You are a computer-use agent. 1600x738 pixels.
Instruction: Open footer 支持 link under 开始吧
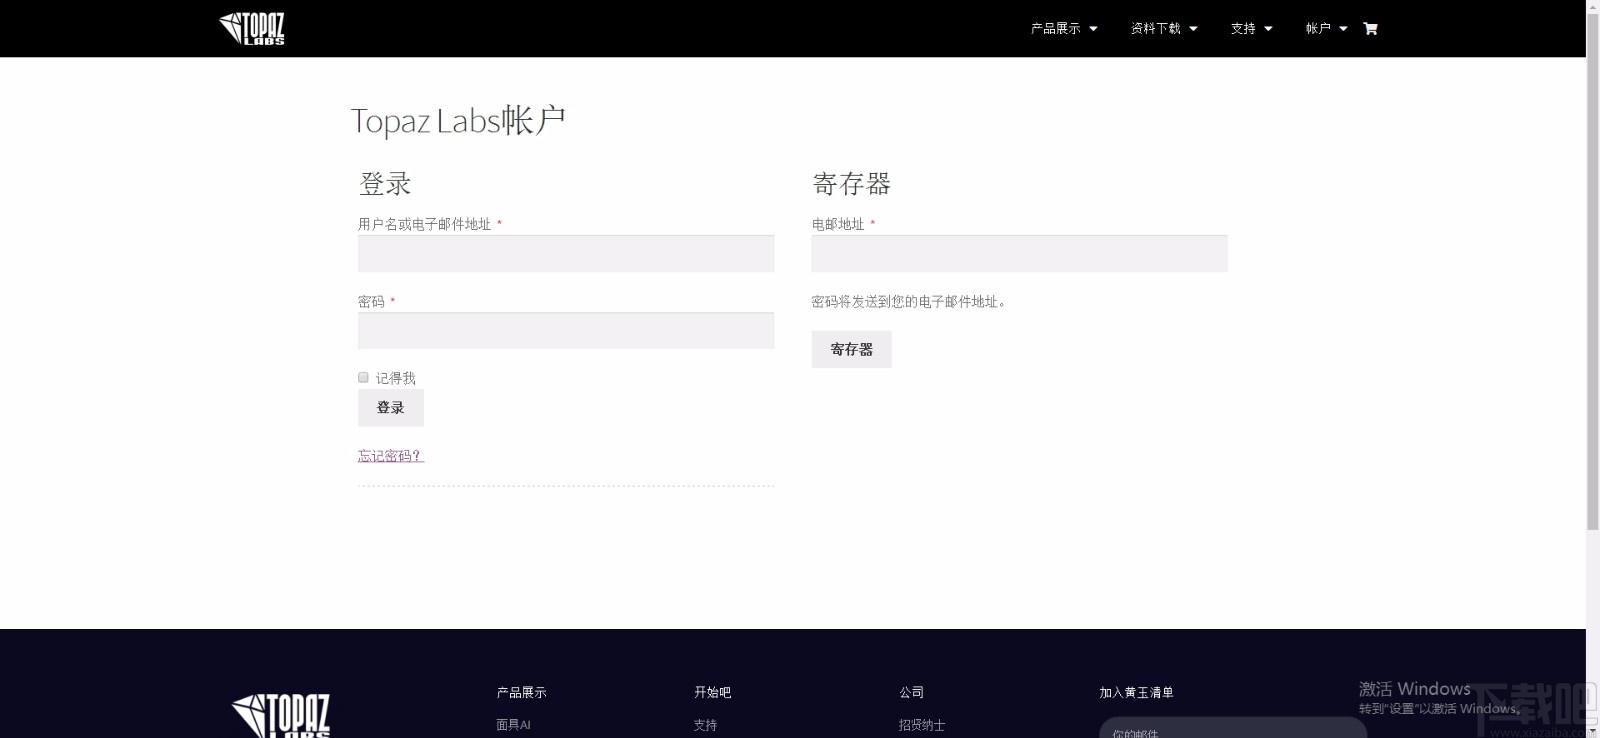[705, 725]
